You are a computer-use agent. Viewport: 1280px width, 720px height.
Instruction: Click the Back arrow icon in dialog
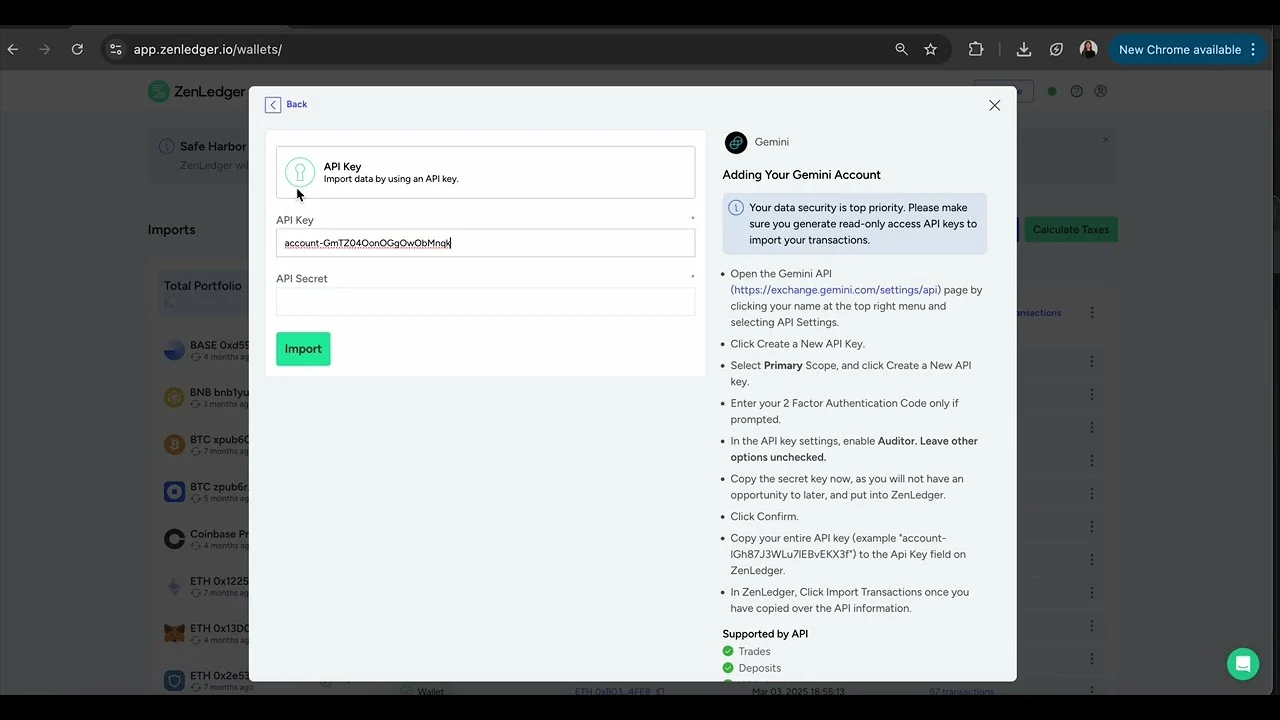[273, 105]
